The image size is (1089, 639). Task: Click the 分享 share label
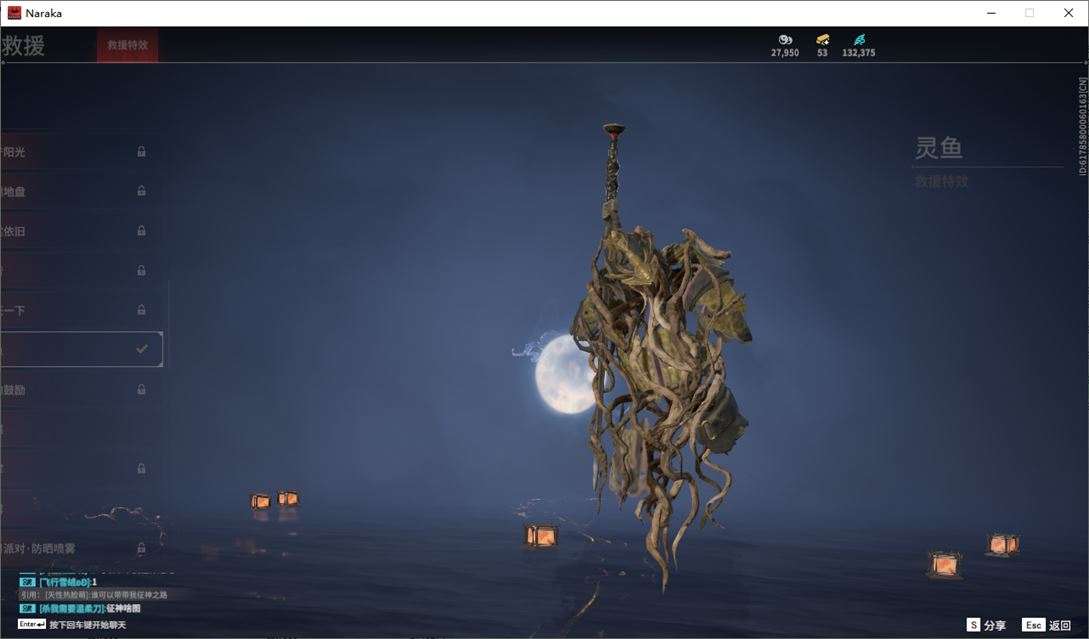click(x=995, y=626)
